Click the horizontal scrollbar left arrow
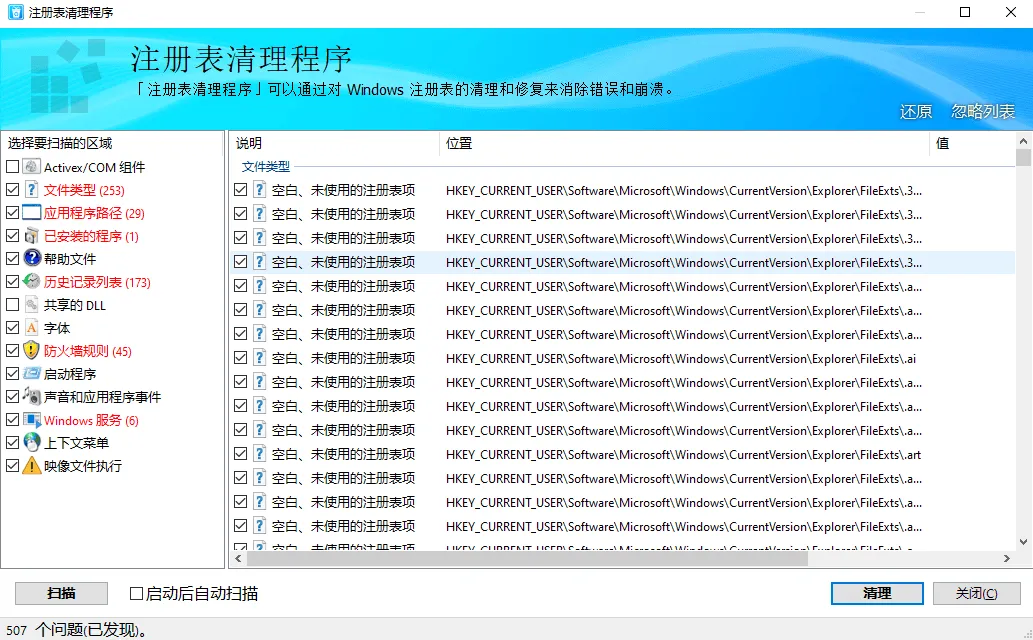1033x640 pixels. tap(238, 558)
